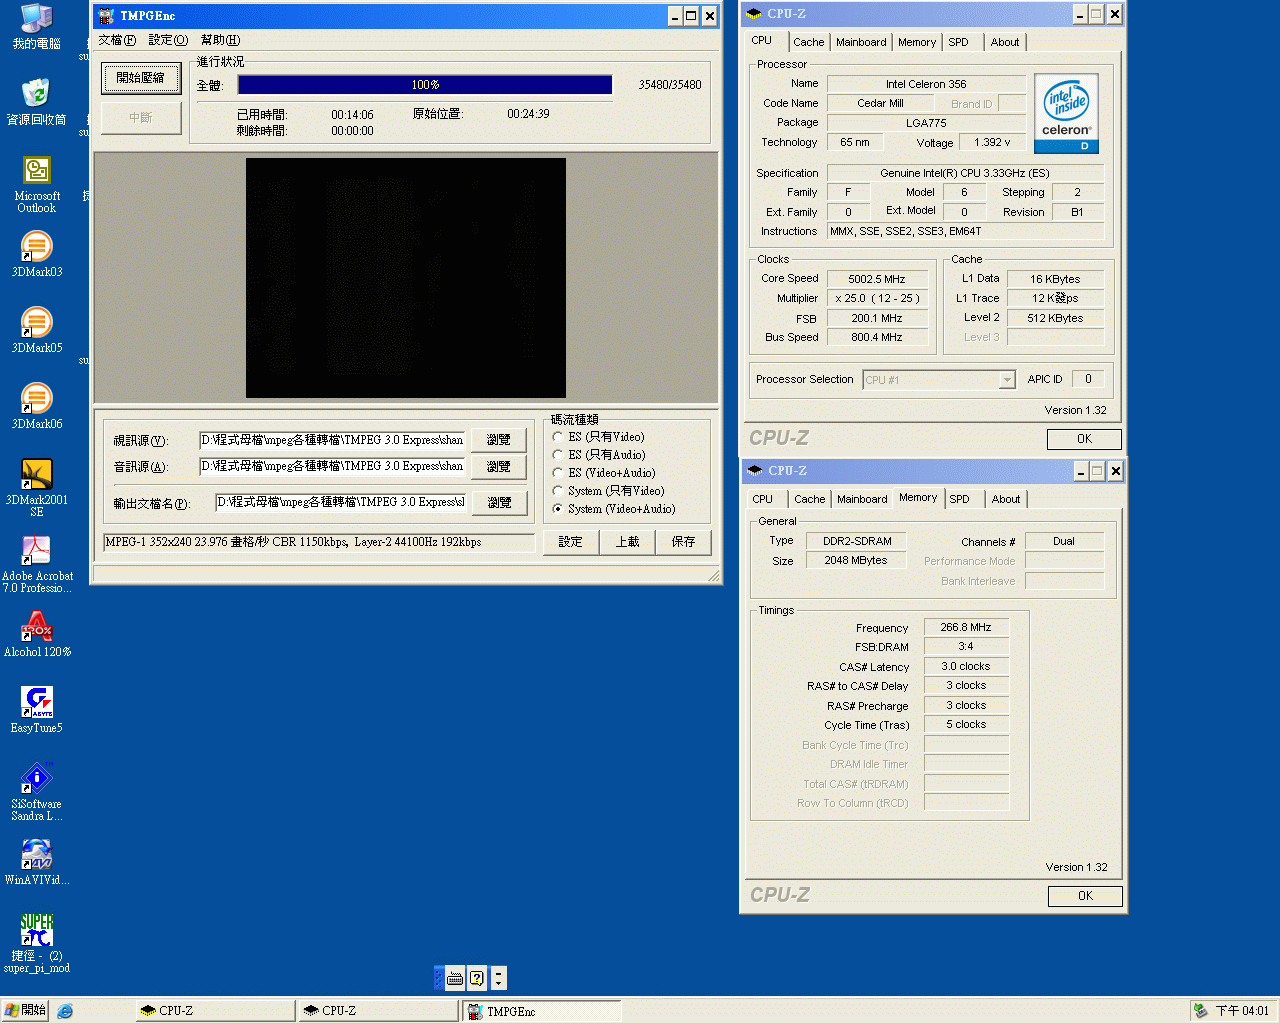1280x1024 pixels.
Task: Select System (Video+Audio) stream type
Action: point(558,509)
